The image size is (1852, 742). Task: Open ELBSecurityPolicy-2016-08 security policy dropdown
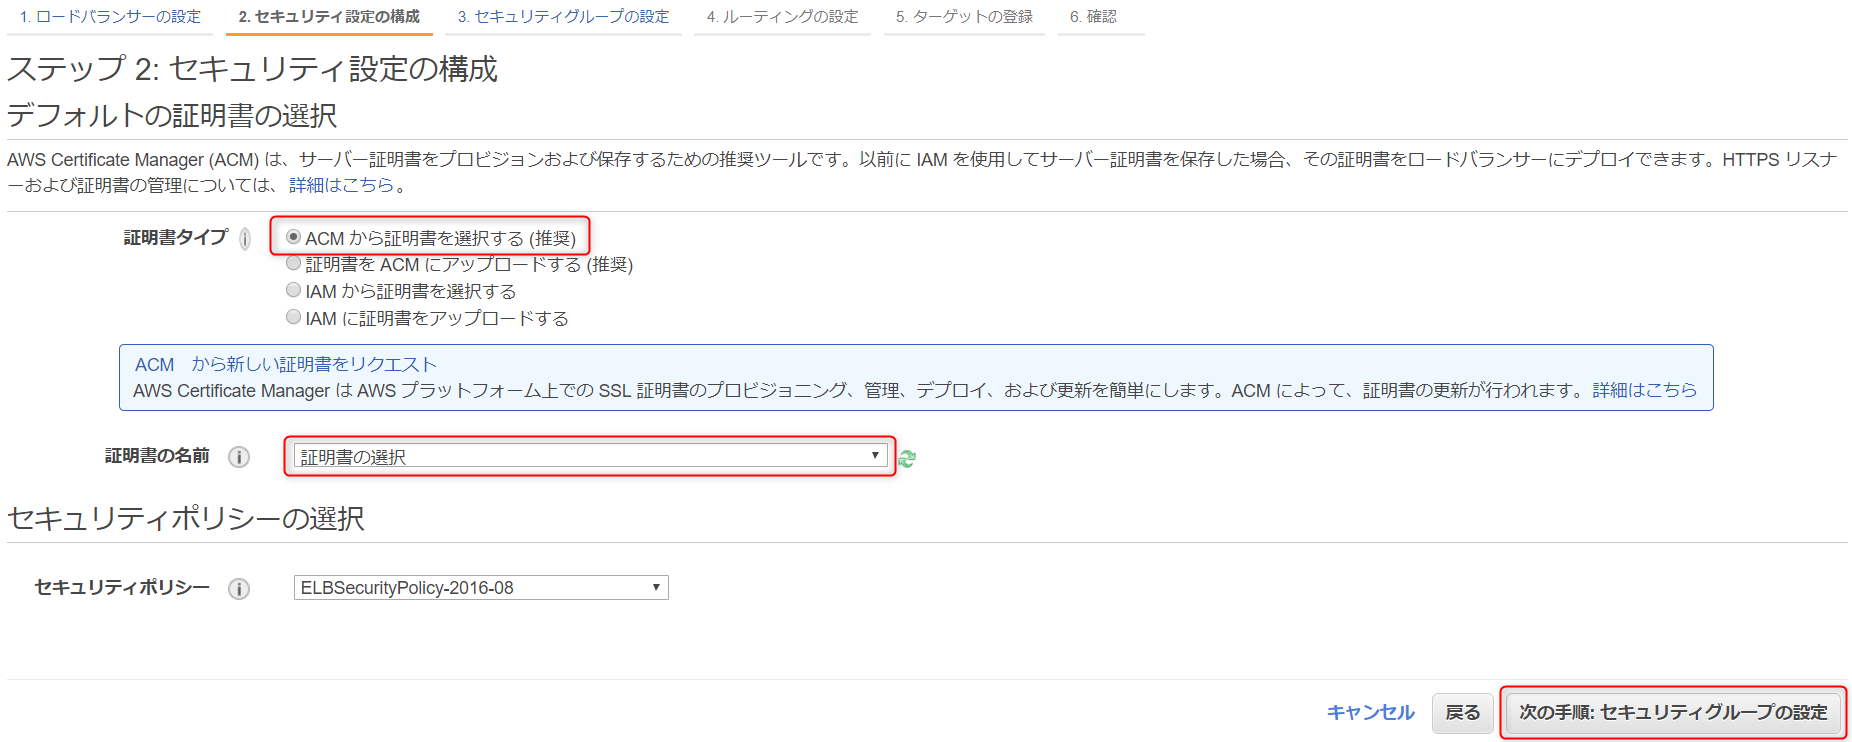[x=481, y=587]
